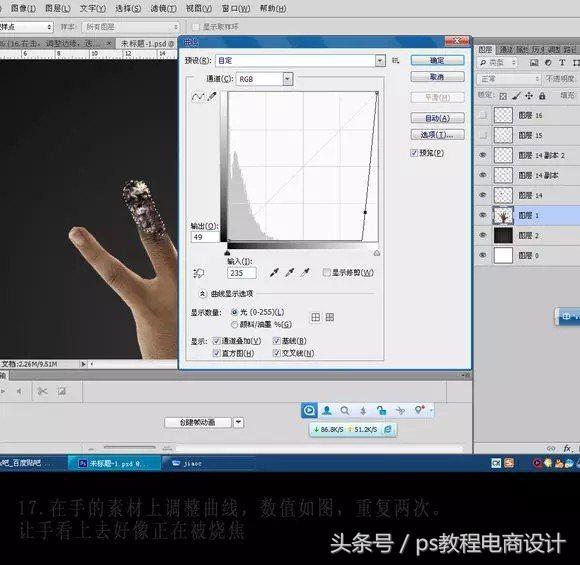Click the 选项(T)... options button
The image size is (580, 565).
(437, 135)
